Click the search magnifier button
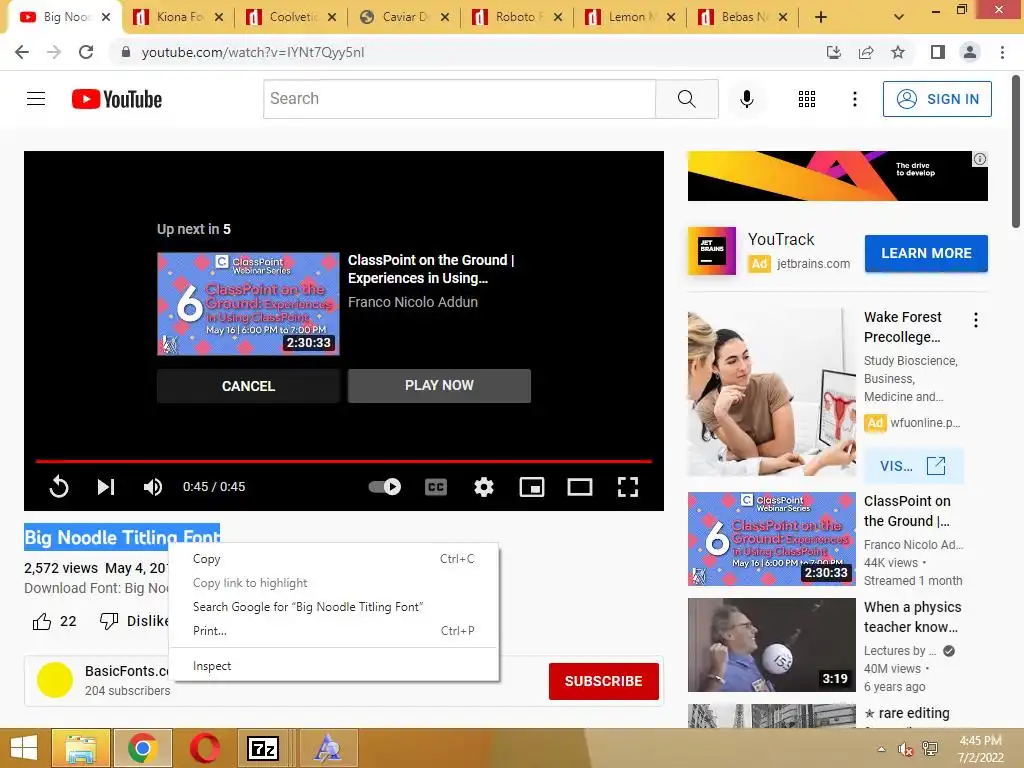 686,99
